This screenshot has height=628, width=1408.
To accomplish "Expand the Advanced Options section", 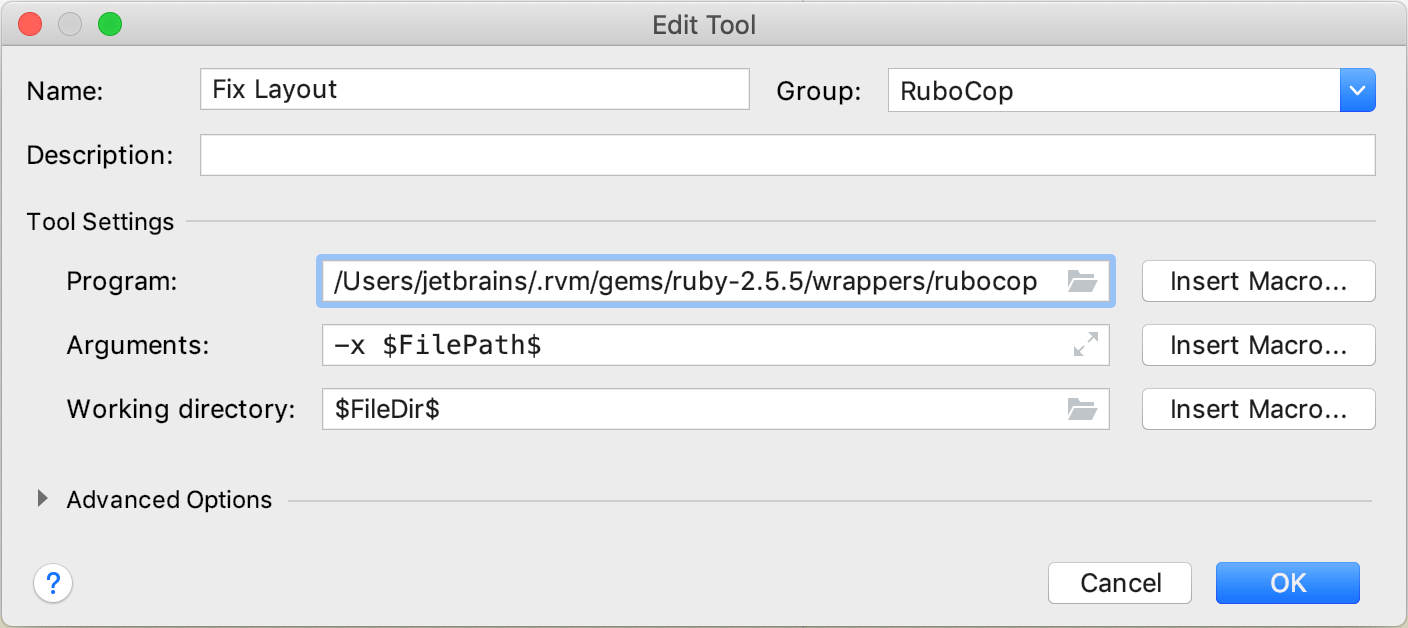I will [42, 498].
